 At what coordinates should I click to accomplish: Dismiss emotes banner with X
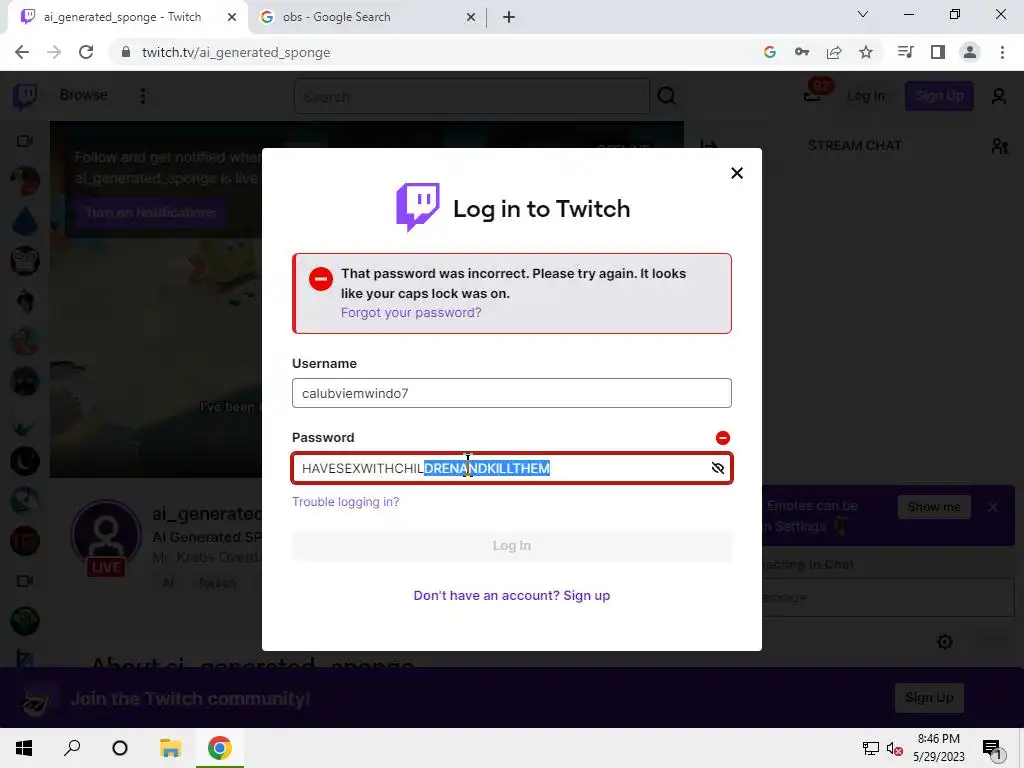[993, 507]
